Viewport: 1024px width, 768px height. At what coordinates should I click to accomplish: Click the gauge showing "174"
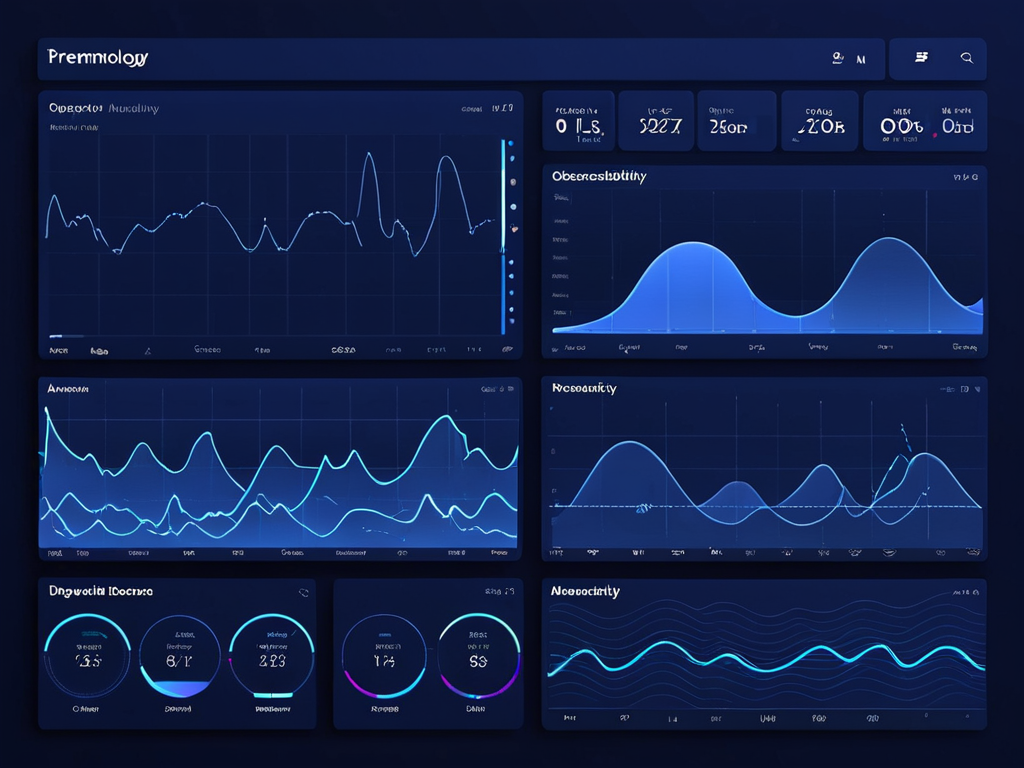384,656
